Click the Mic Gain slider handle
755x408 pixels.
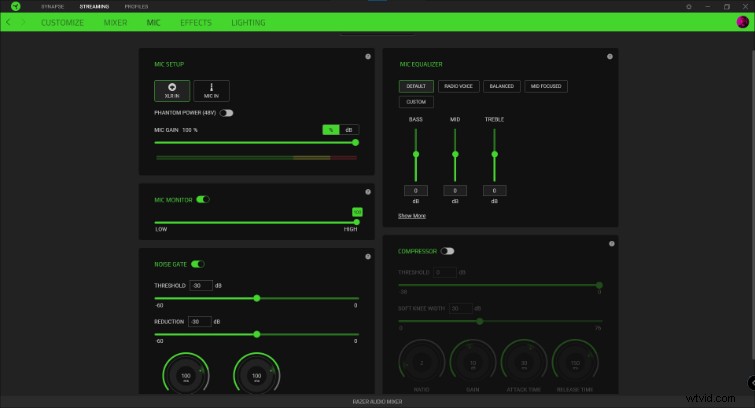click(355, 143)
